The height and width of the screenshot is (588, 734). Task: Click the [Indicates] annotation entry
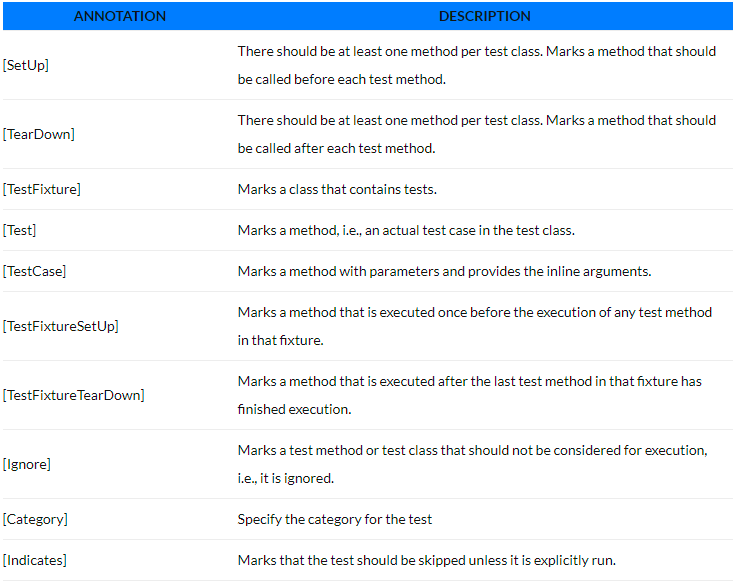tap(35, 560)
